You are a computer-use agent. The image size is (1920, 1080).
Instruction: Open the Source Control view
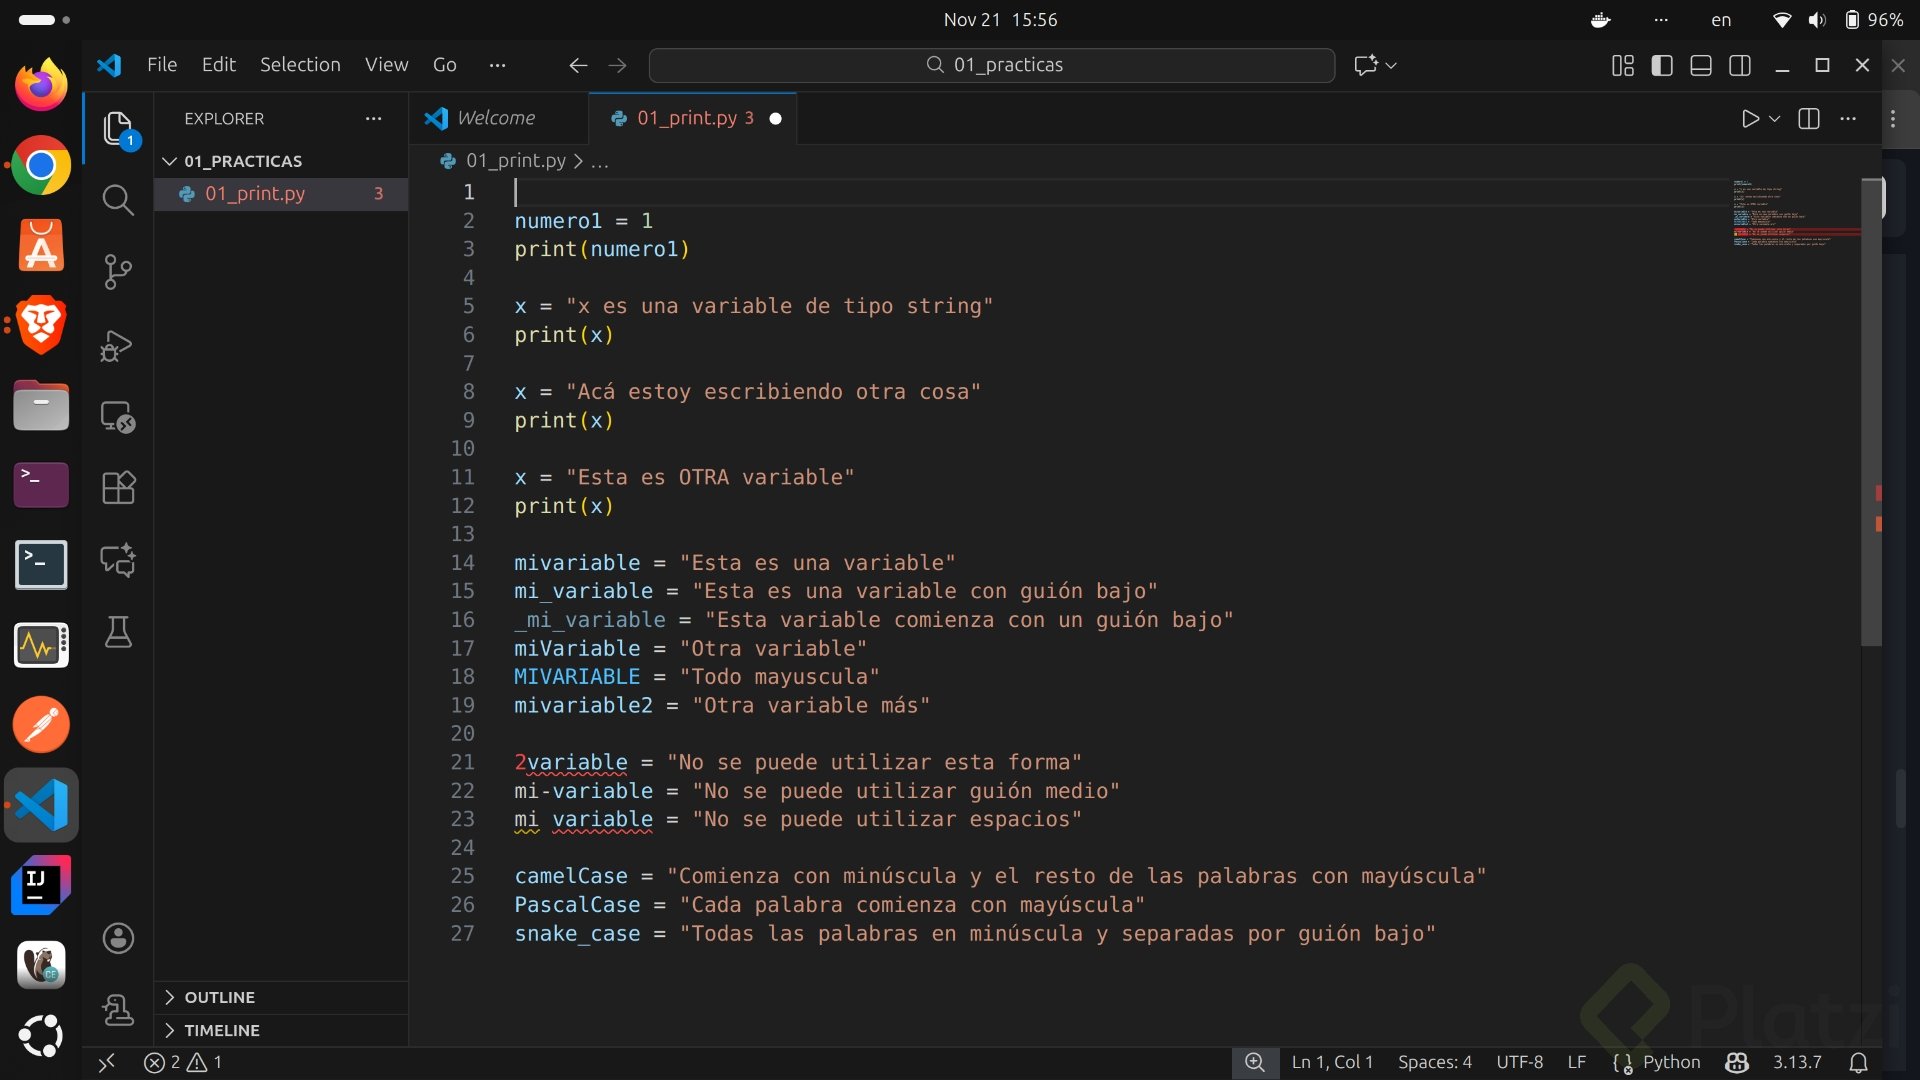(x=118, y=272)
